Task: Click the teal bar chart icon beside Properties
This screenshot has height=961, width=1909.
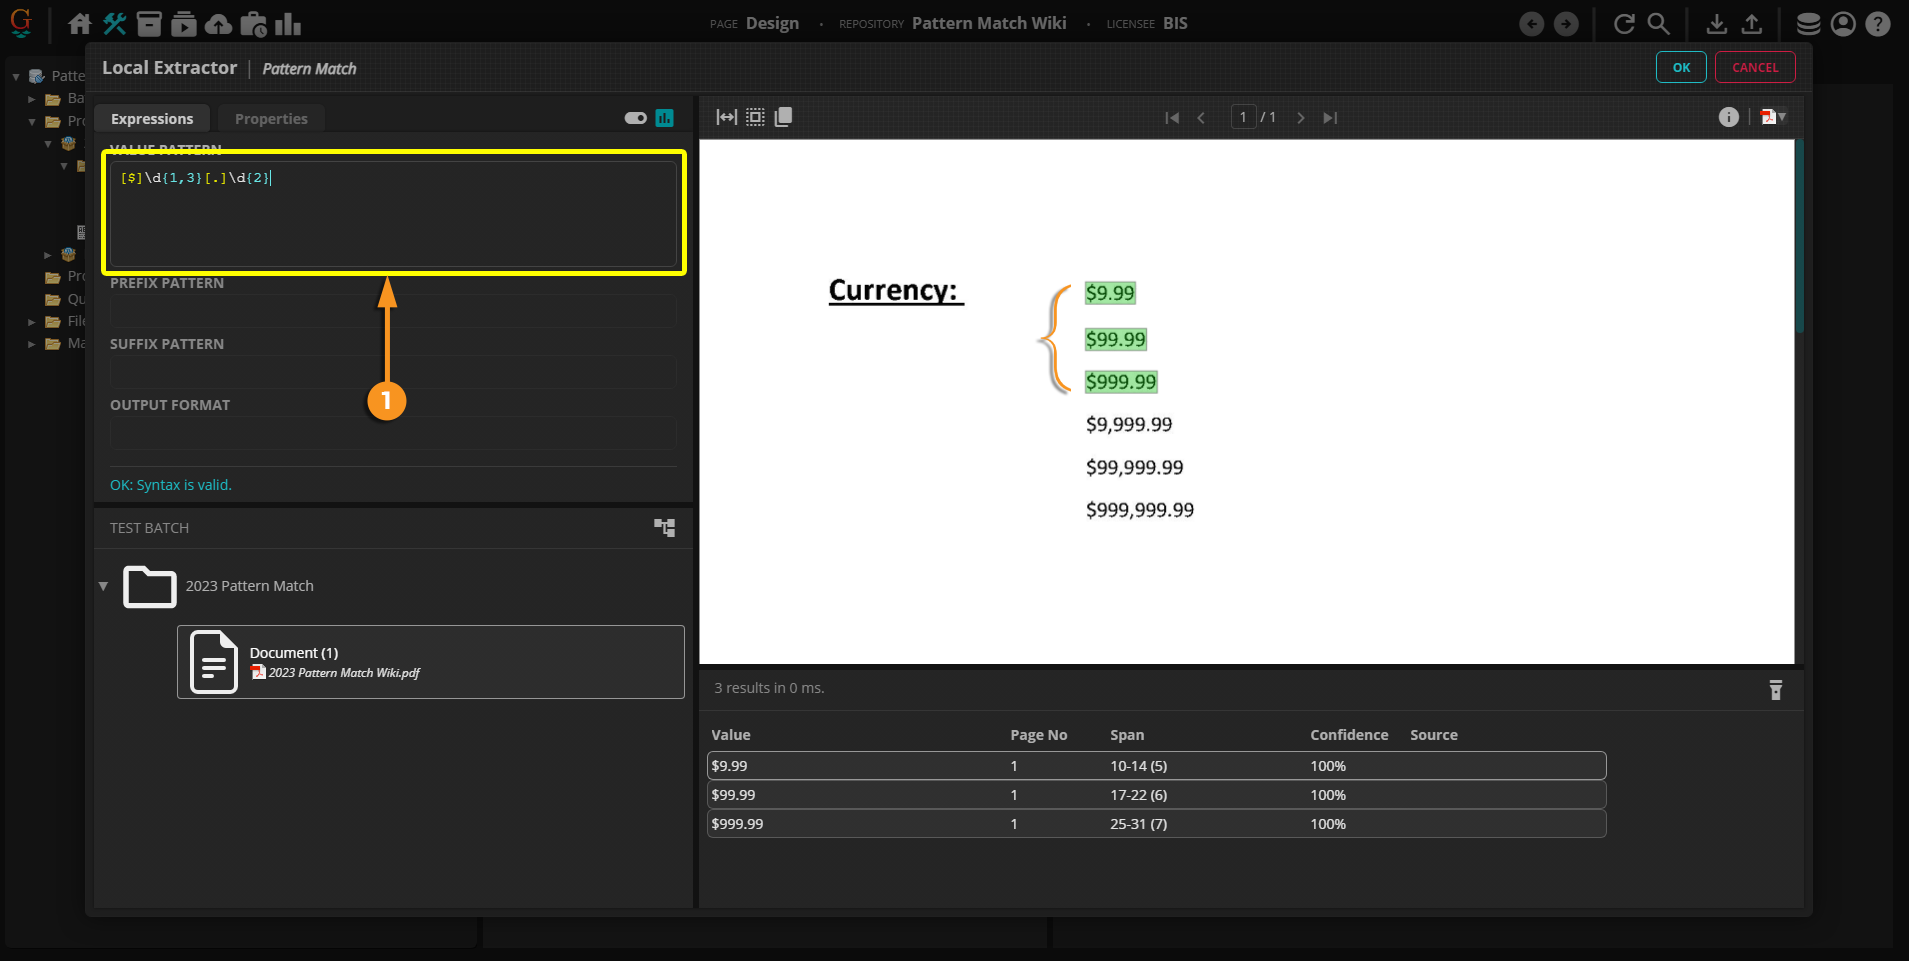Action: (x=664, y=118)
